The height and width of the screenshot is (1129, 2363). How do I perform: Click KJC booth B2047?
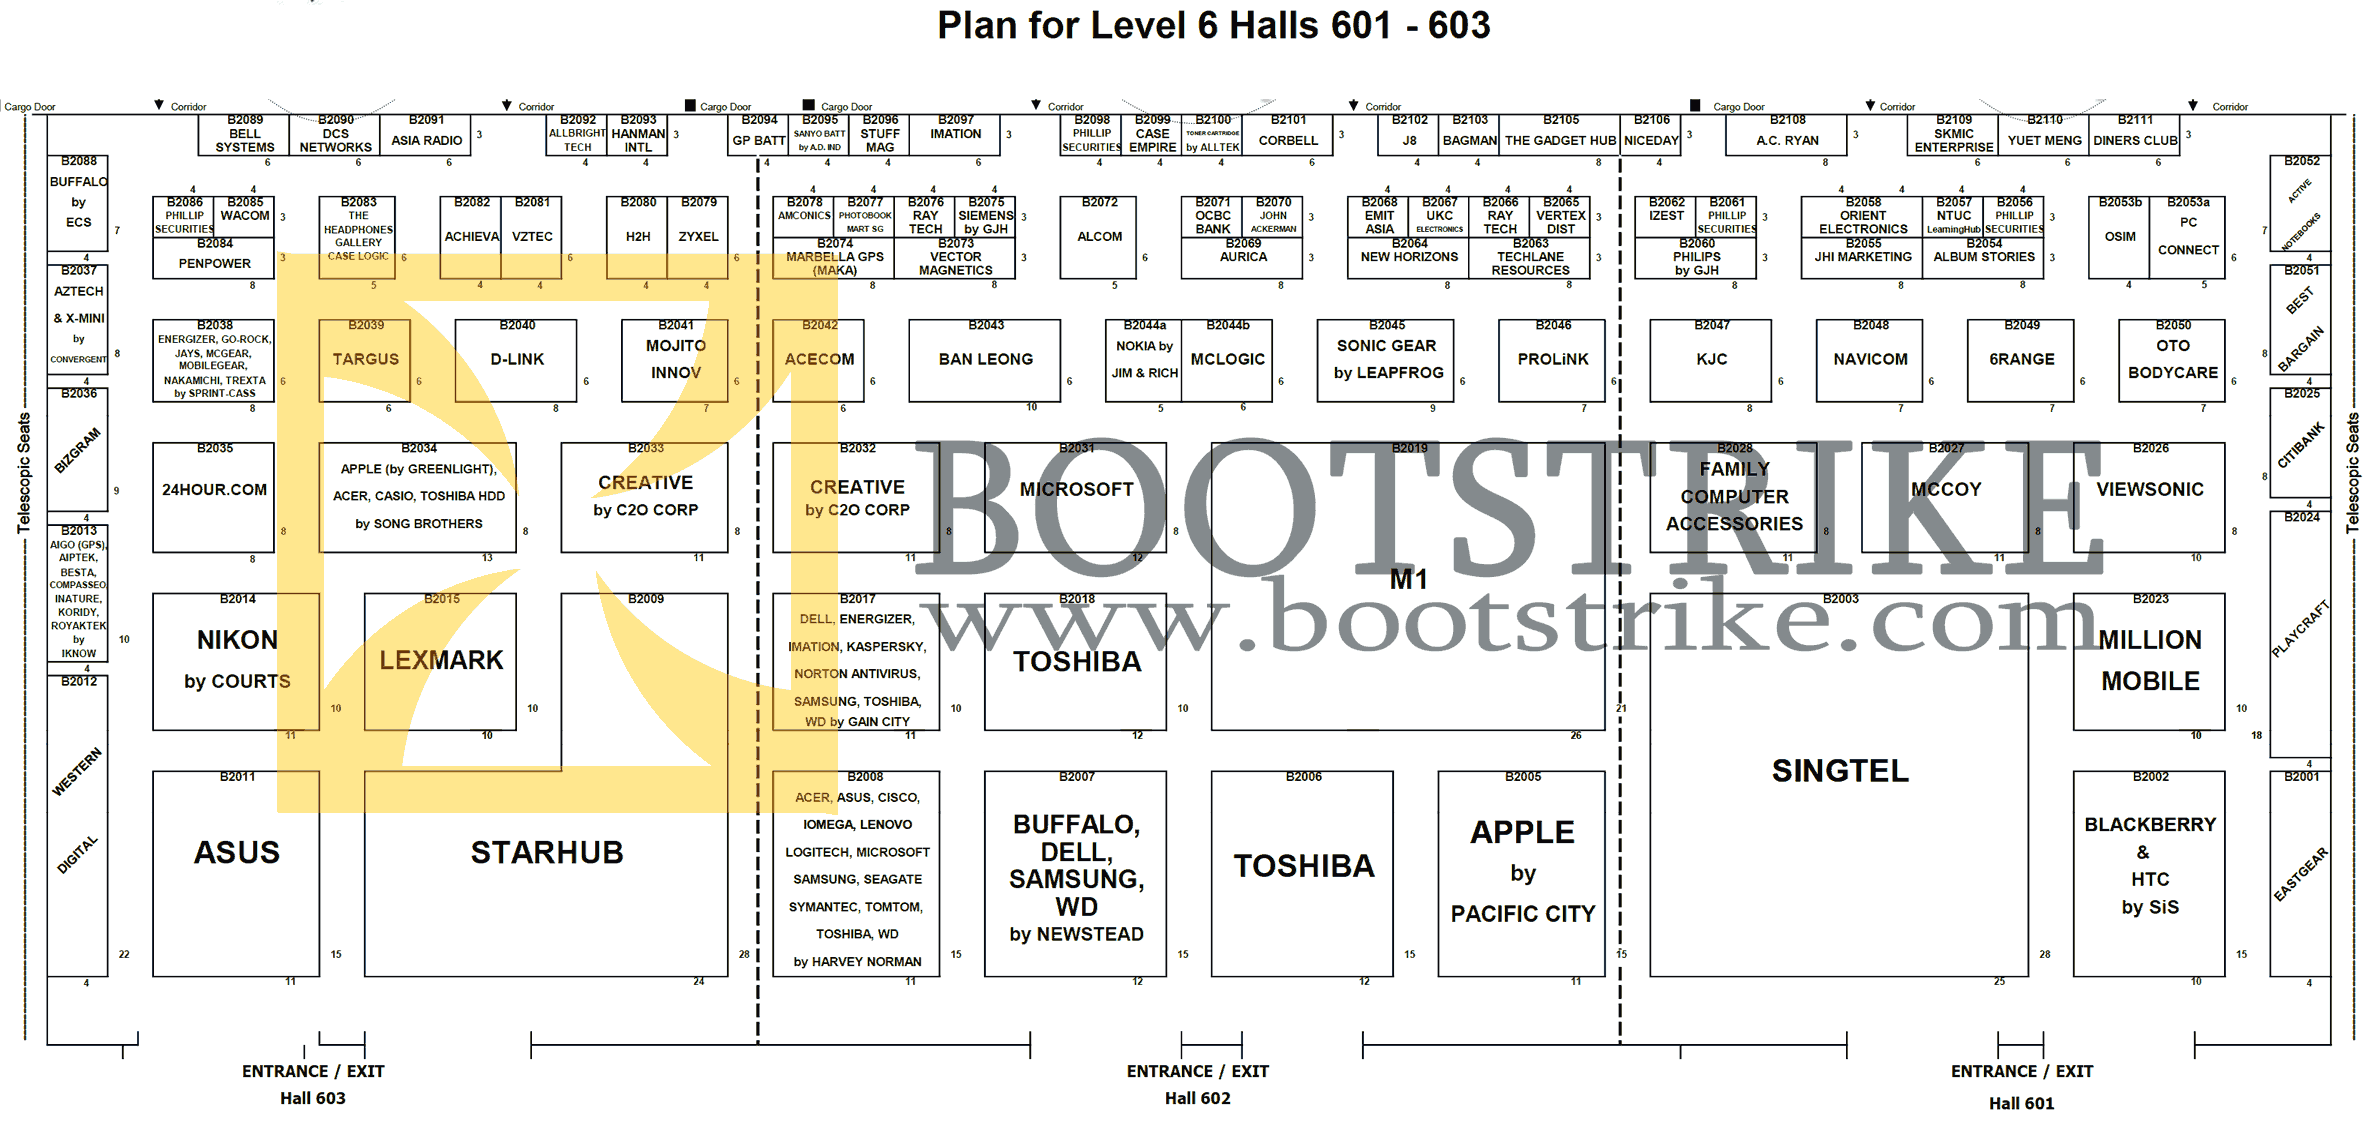[1711, 360]
